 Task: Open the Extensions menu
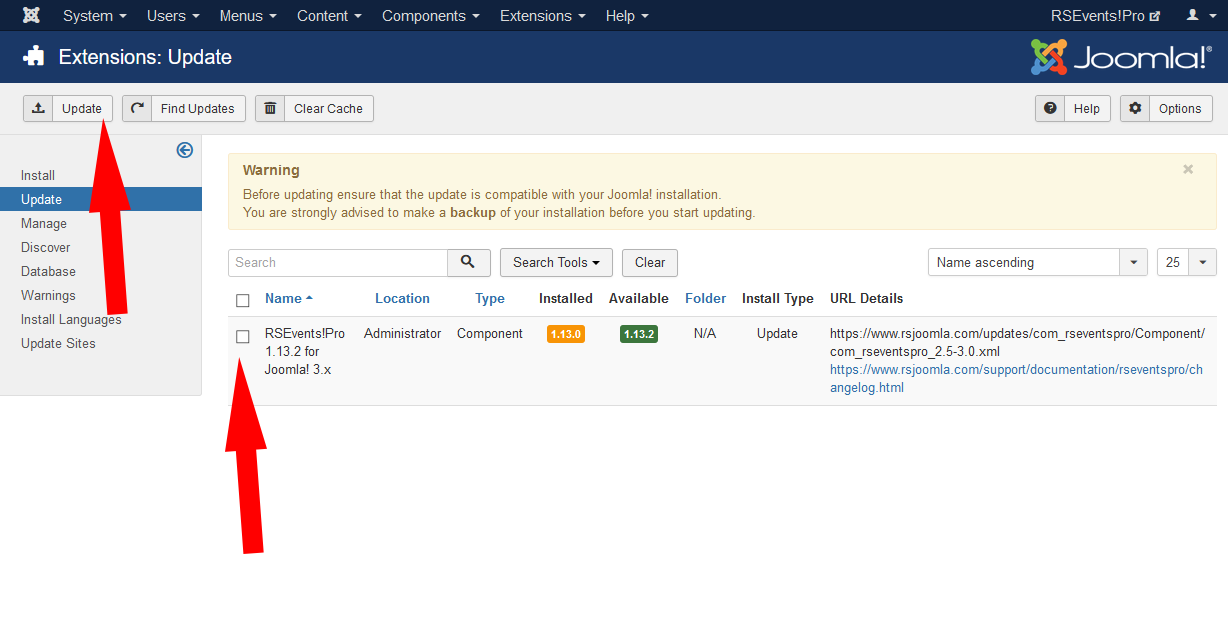click(543, 16)
